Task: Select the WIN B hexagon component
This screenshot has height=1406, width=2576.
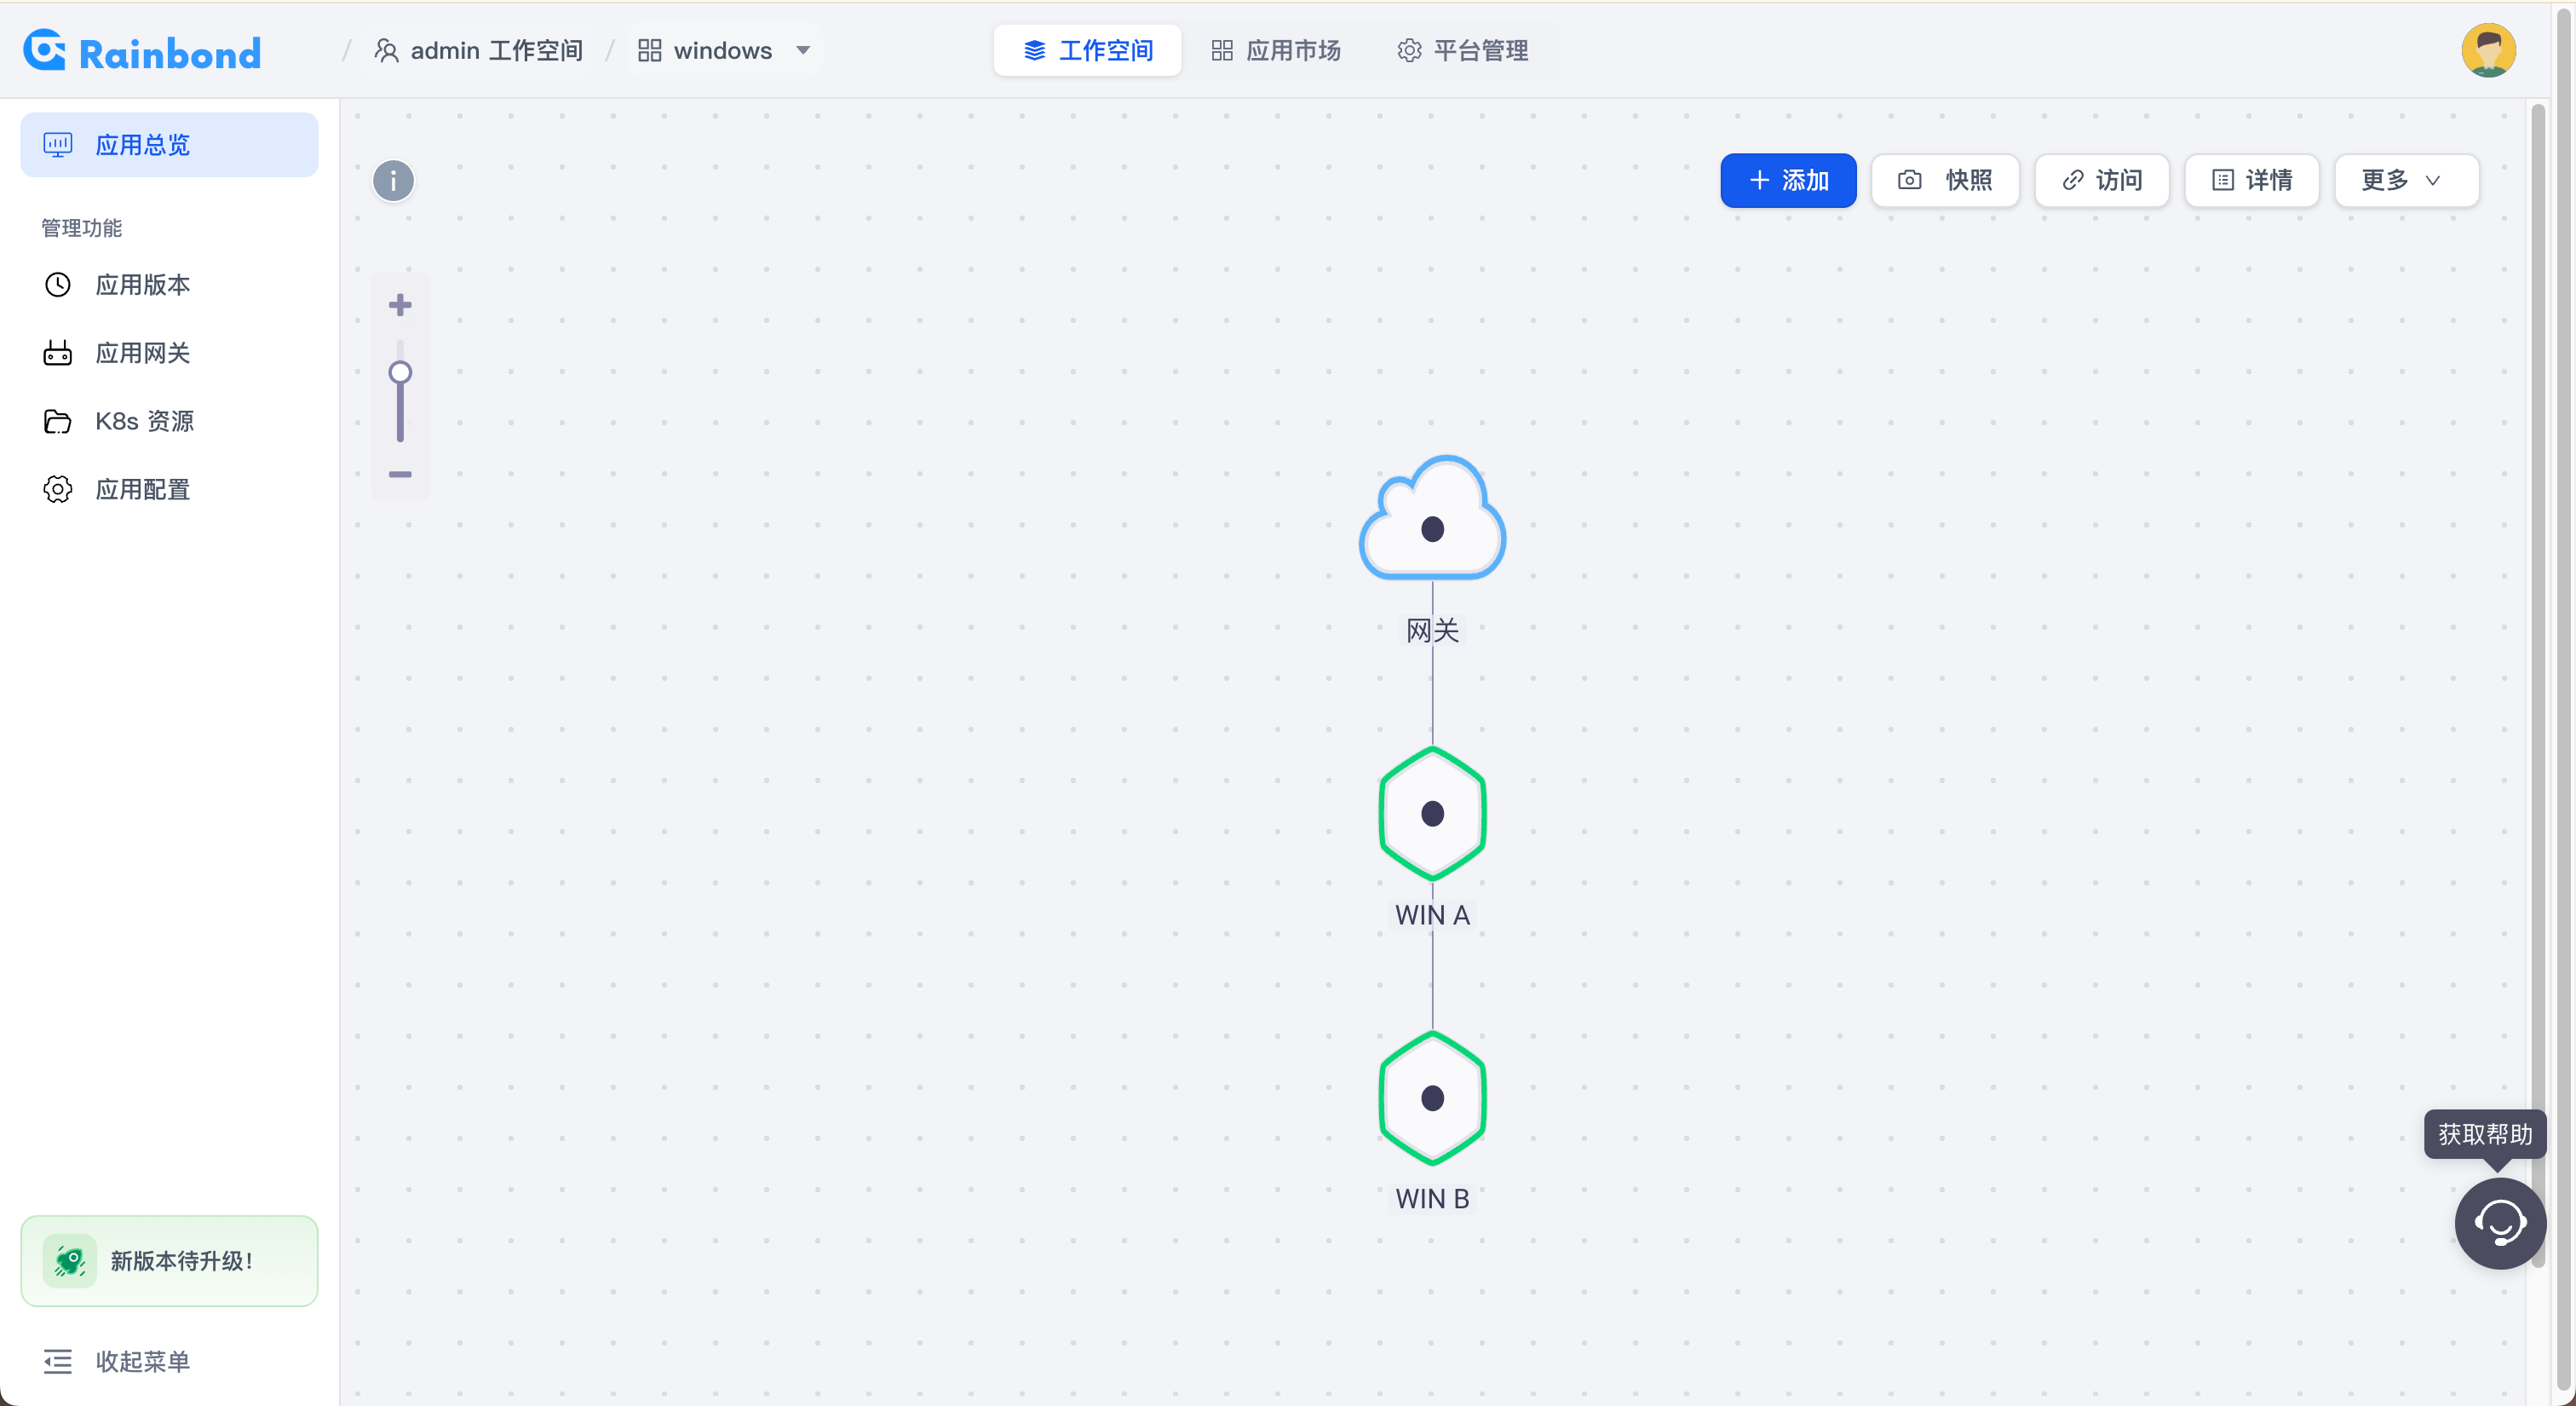Action: (1432, 1098)
